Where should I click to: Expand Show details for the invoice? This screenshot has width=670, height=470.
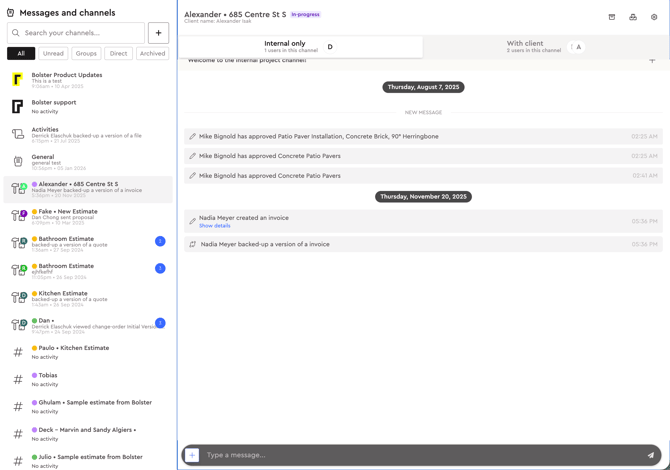(214, 226)
